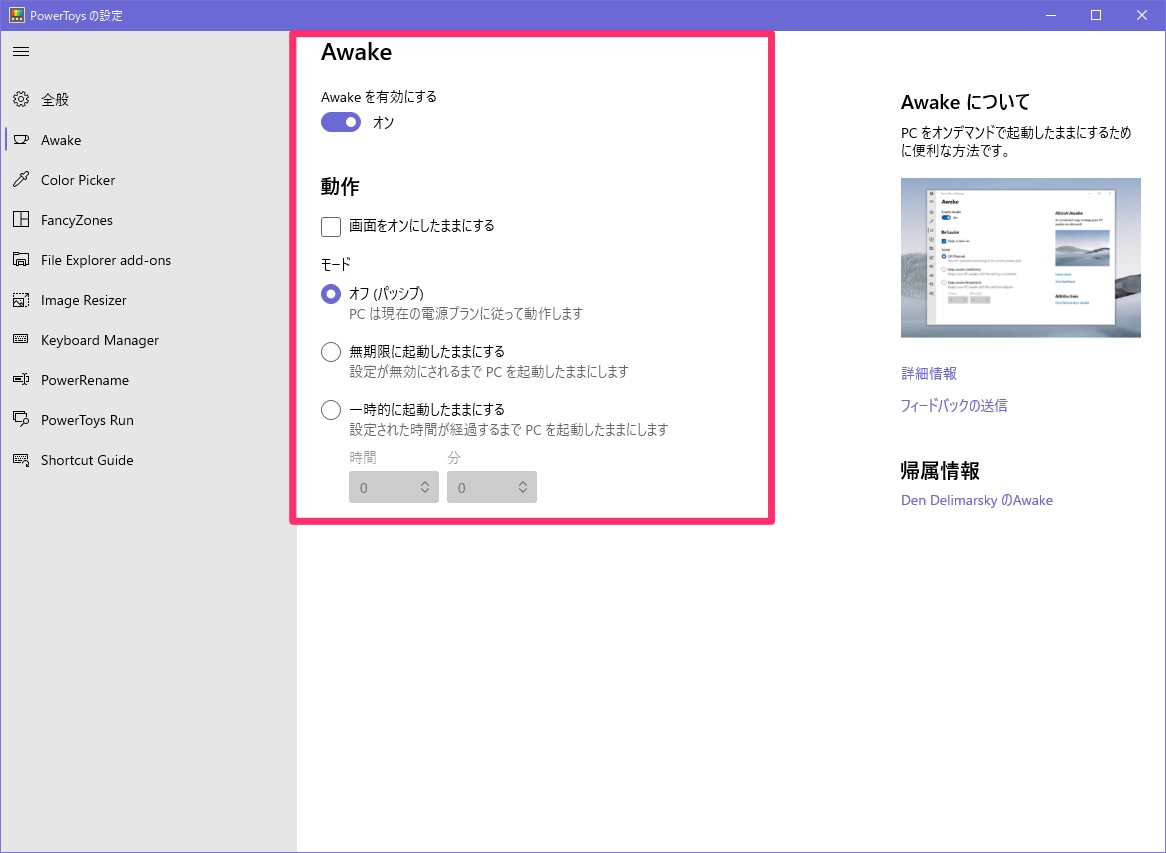1166x853 pixels.
Task: Click text PC は現在の電源プランに従って動作します
Action: 466,314
